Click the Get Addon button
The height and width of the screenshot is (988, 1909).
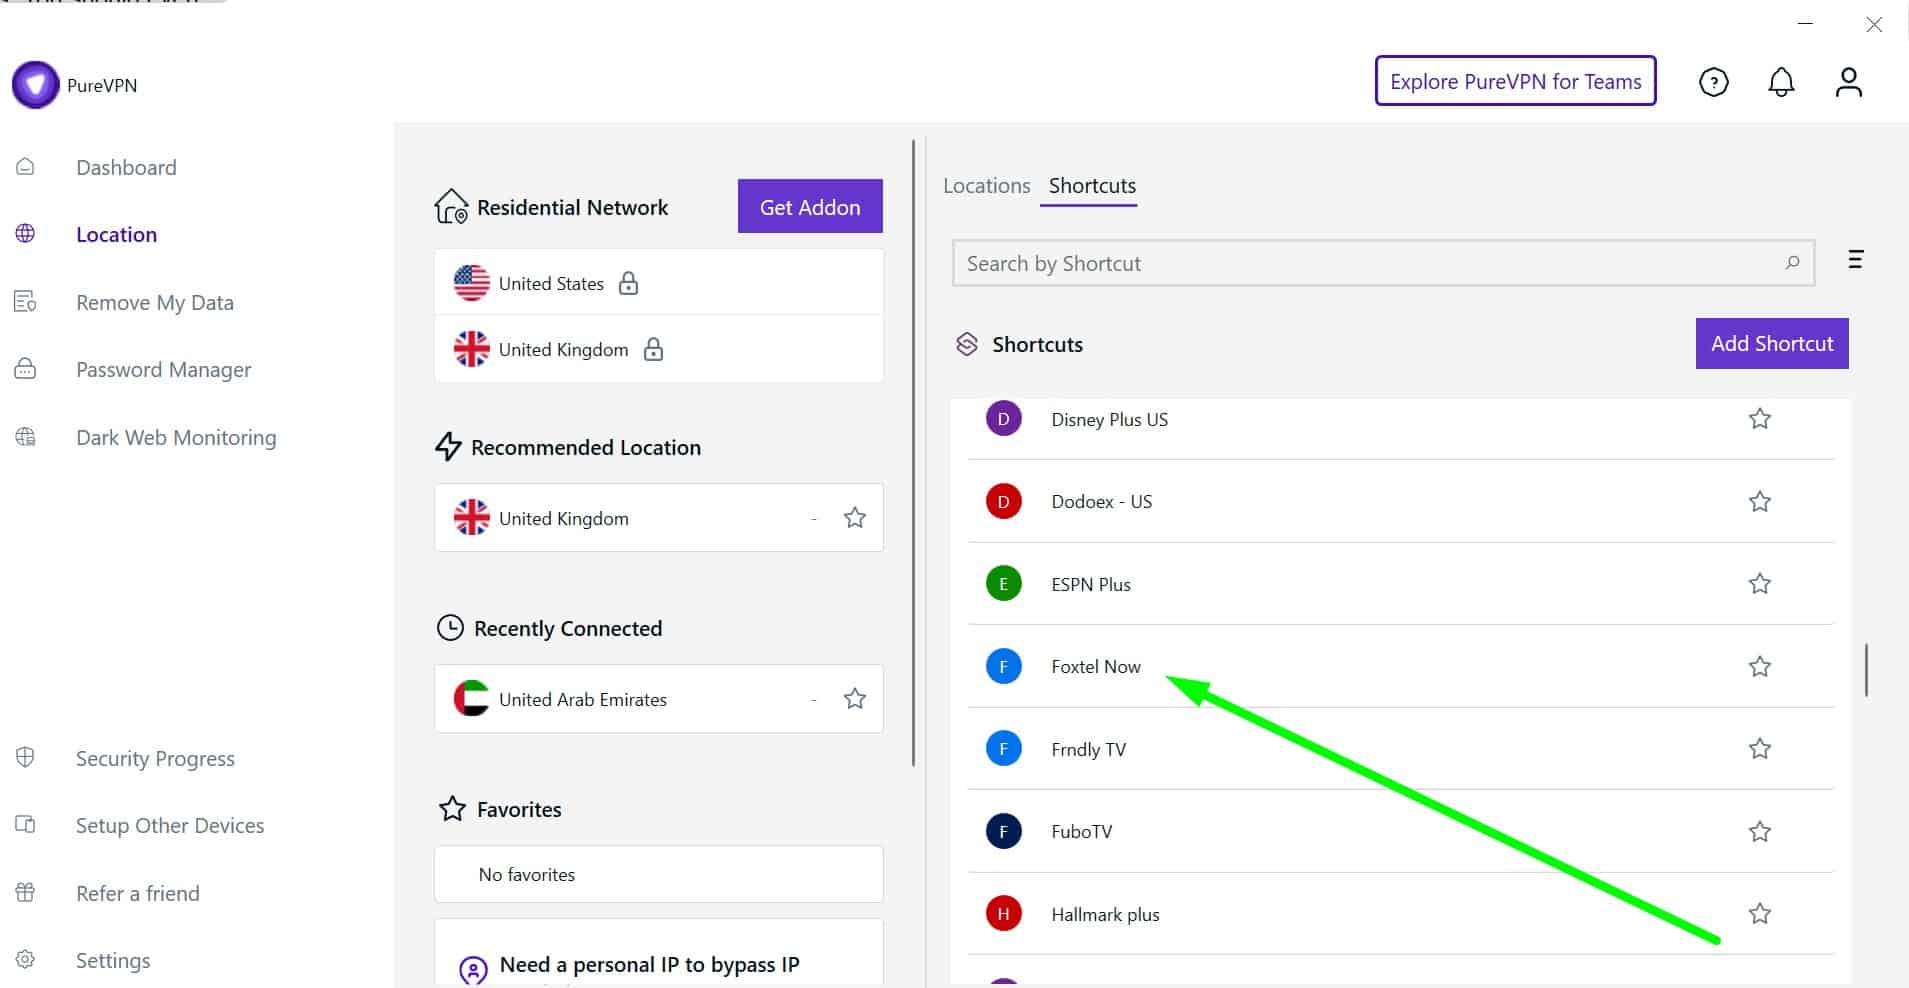(810, 206)
